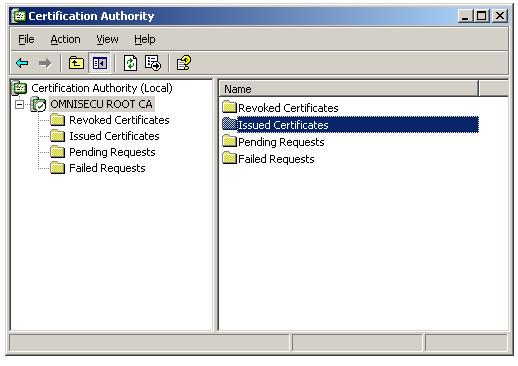This screenshot has width=518, height=366.
Task: Select Pending Requests text in list pane
Action: coord(281,142)
